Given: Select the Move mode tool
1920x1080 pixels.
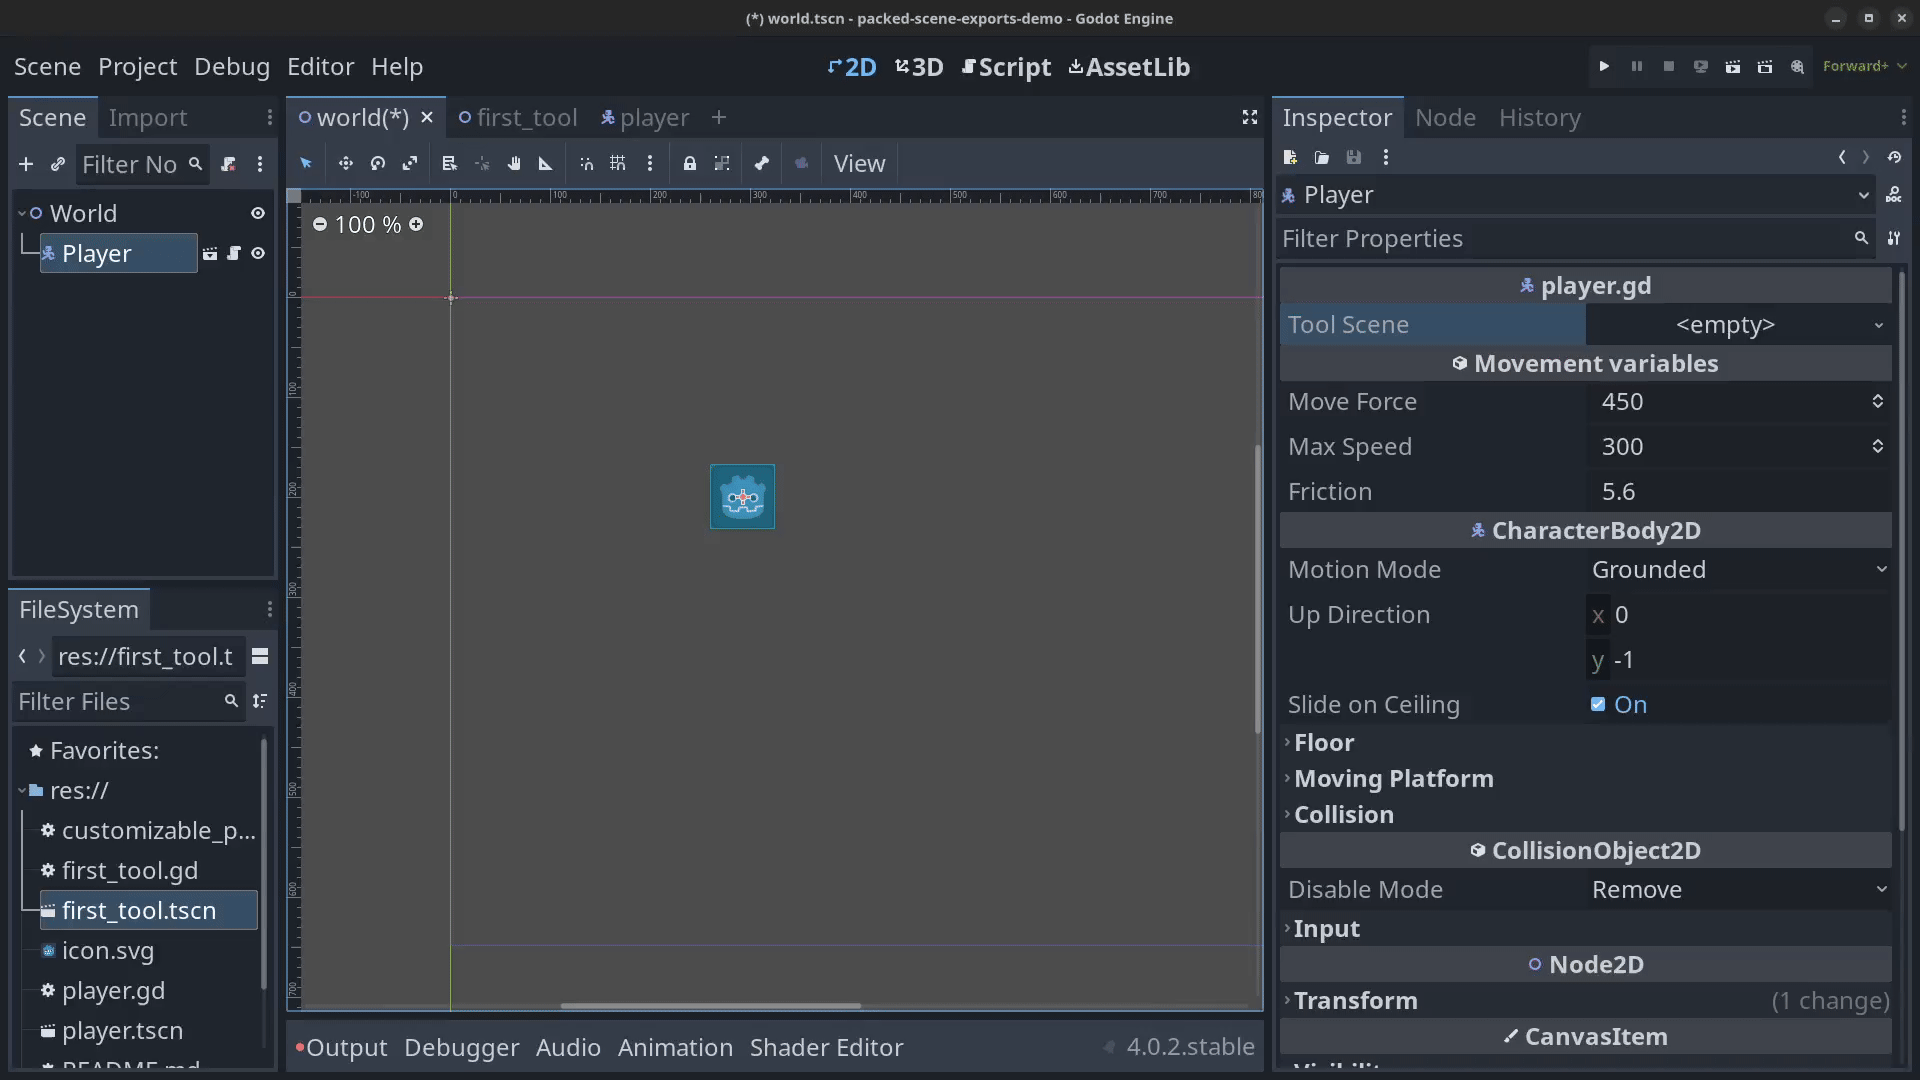Looking at the screenshot, I should 345,164.
